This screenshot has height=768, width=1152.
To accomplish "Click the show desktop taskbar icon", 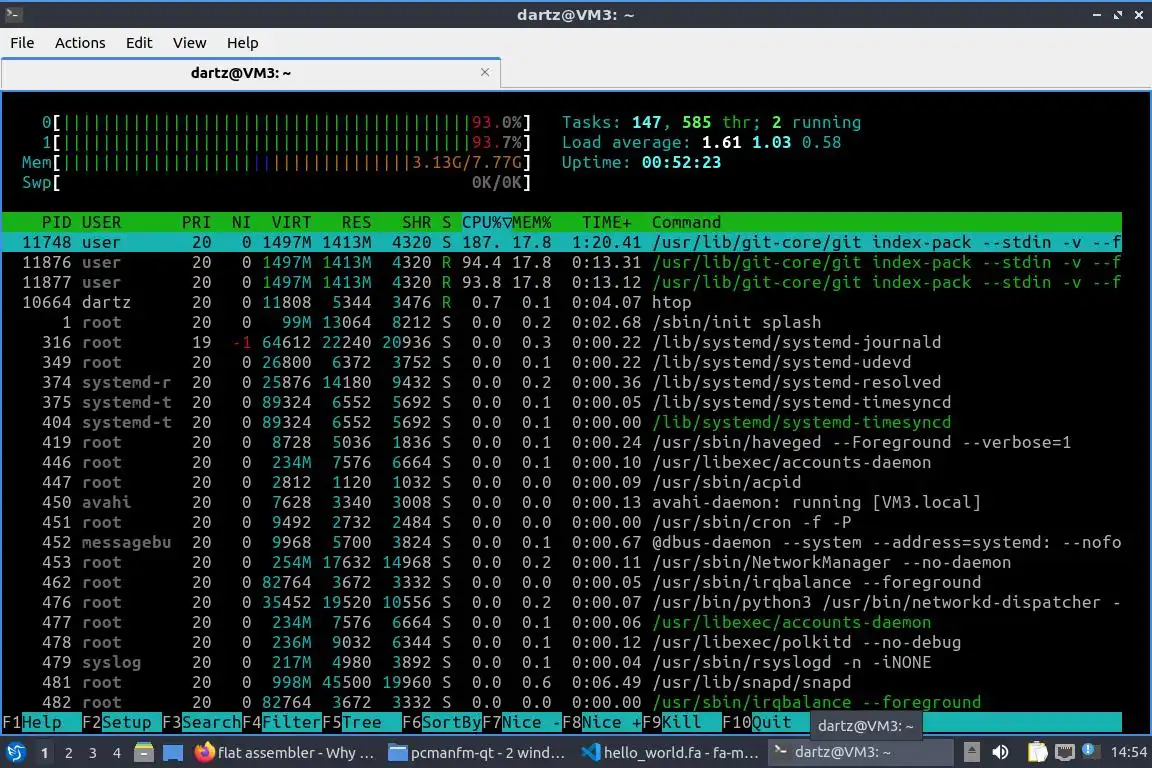I will click(x=173, y=753).
